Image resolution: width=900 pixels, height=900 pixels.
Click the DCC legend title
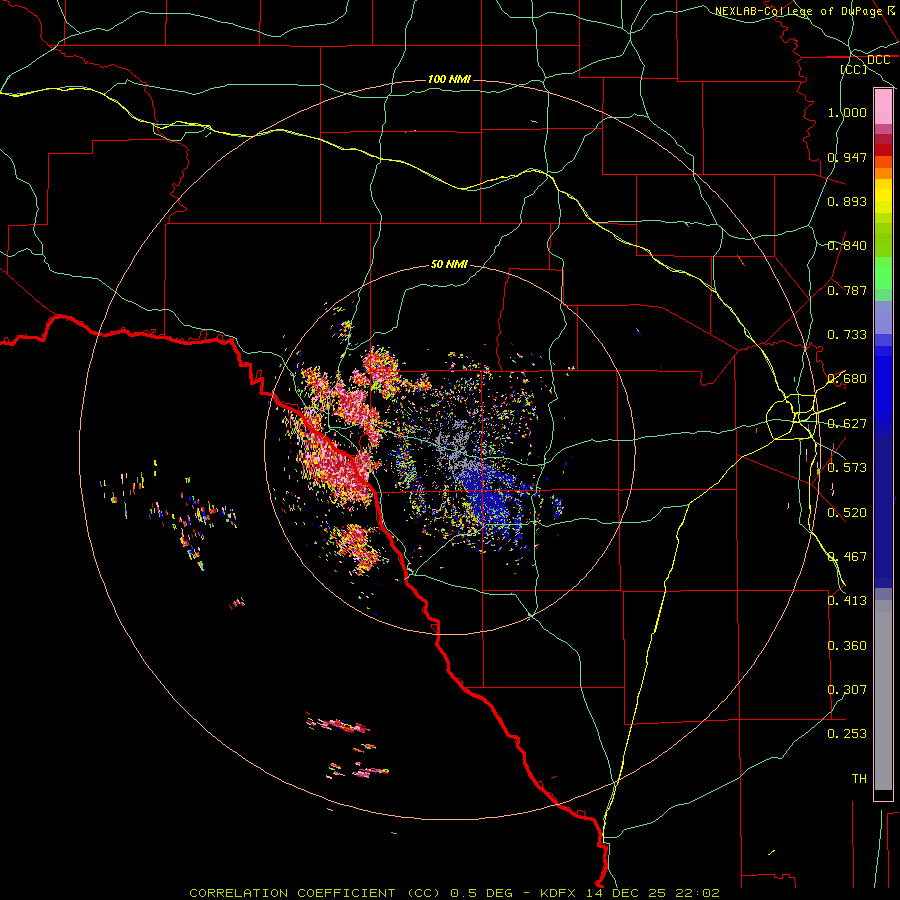[878, 60]
